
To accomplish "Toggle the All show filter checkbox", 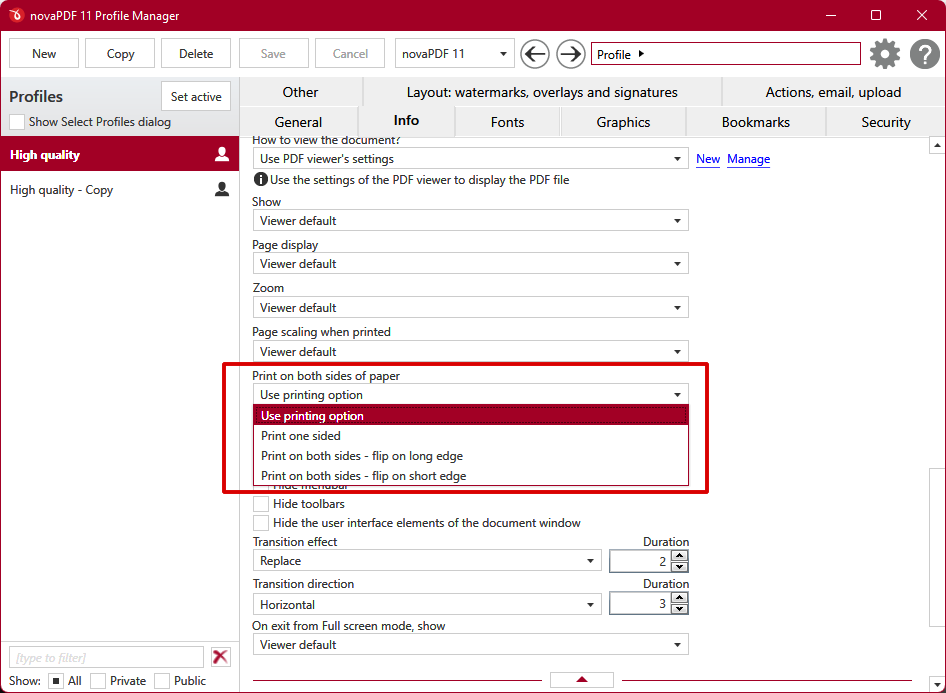I will click(x=56, y=681).
